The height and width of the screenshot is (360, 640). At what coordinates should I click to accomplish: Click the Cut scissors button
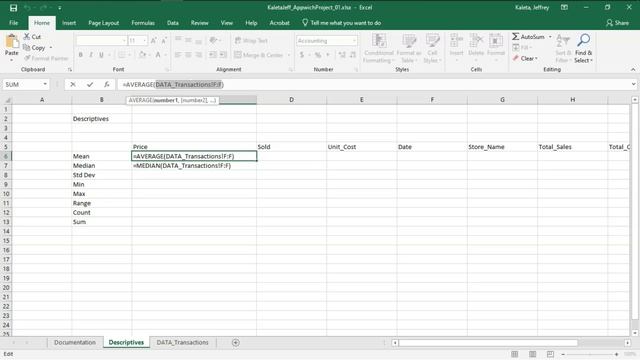[x=32, y=37]
